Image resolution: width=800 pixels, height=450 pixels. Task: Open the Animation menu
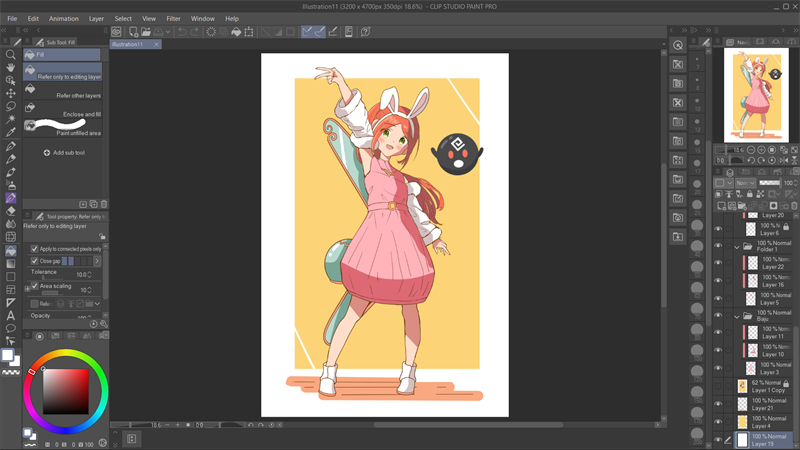(x=63, y=18)
